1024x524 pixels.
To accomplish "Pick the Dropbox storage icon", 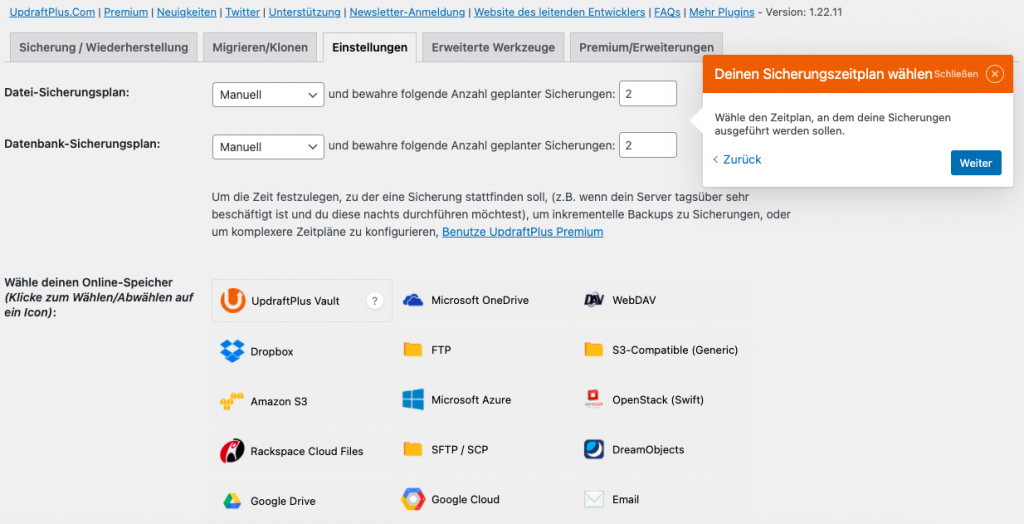I will coord(232,351).
